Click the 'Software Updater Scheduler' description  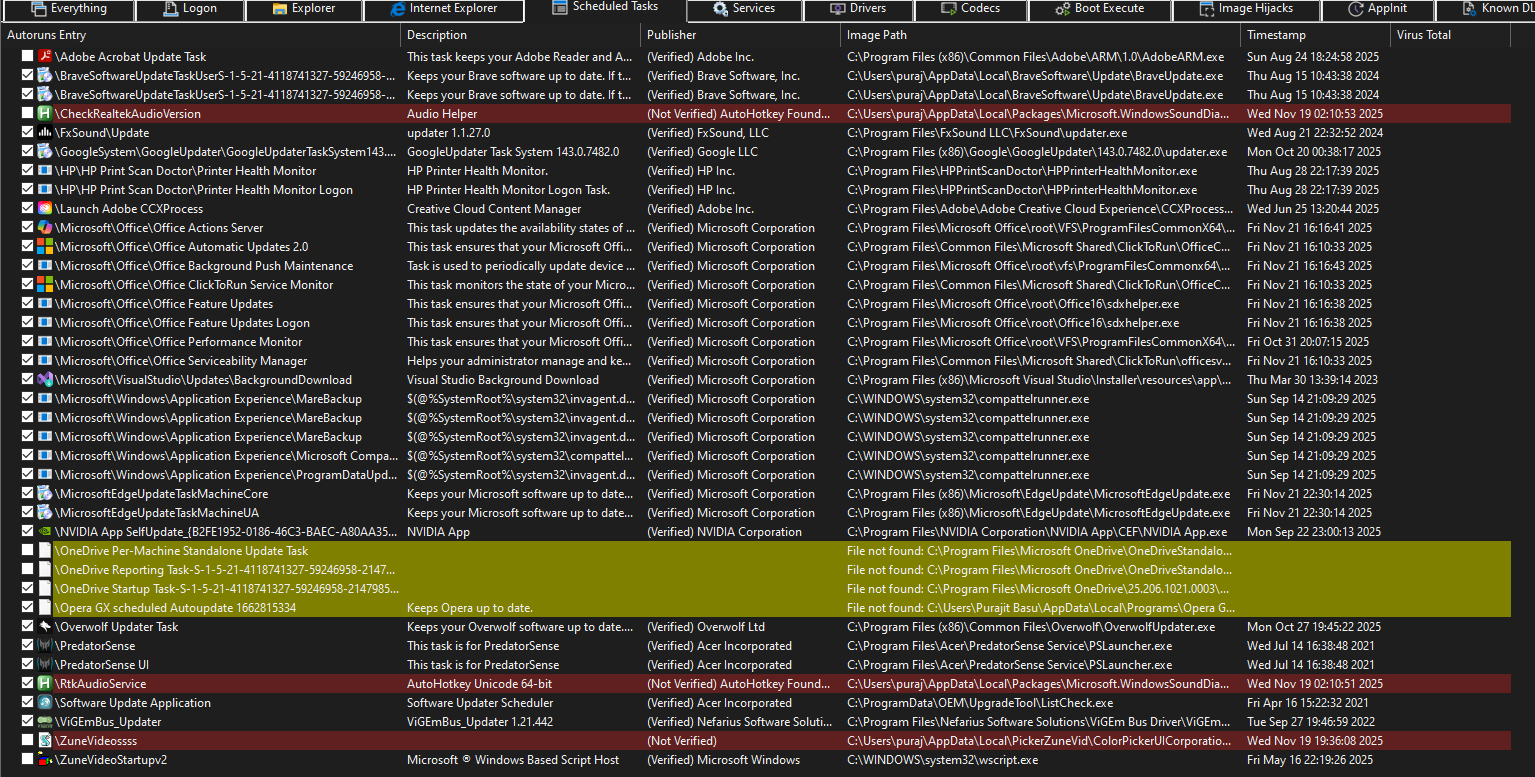tap(480, 703)
